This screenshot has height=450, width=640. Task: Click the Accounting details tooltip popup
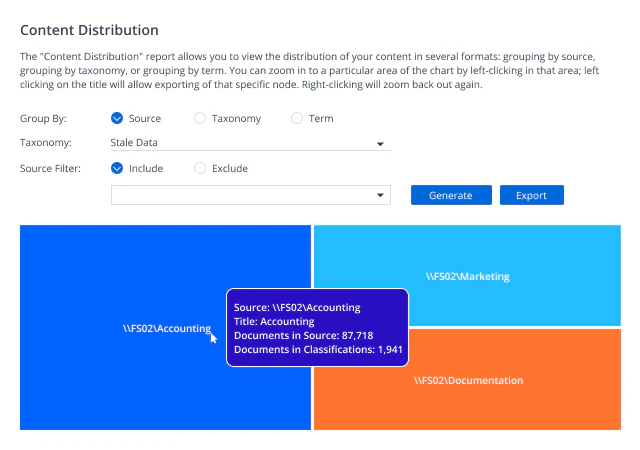pos(317,328)
